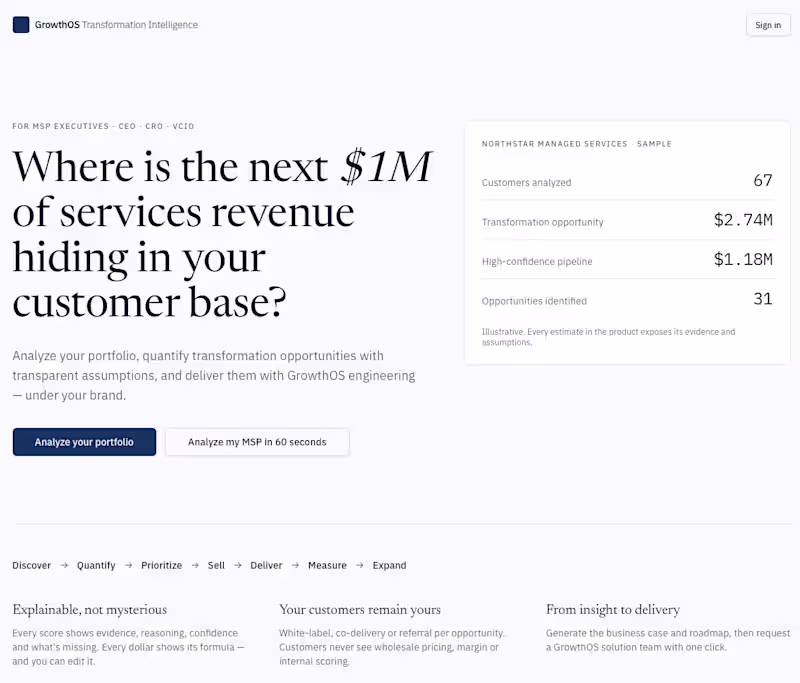Click the 67 customers value
Viewport: 800px width, 683px height.
pyautogui.click(x=763, y=180)
